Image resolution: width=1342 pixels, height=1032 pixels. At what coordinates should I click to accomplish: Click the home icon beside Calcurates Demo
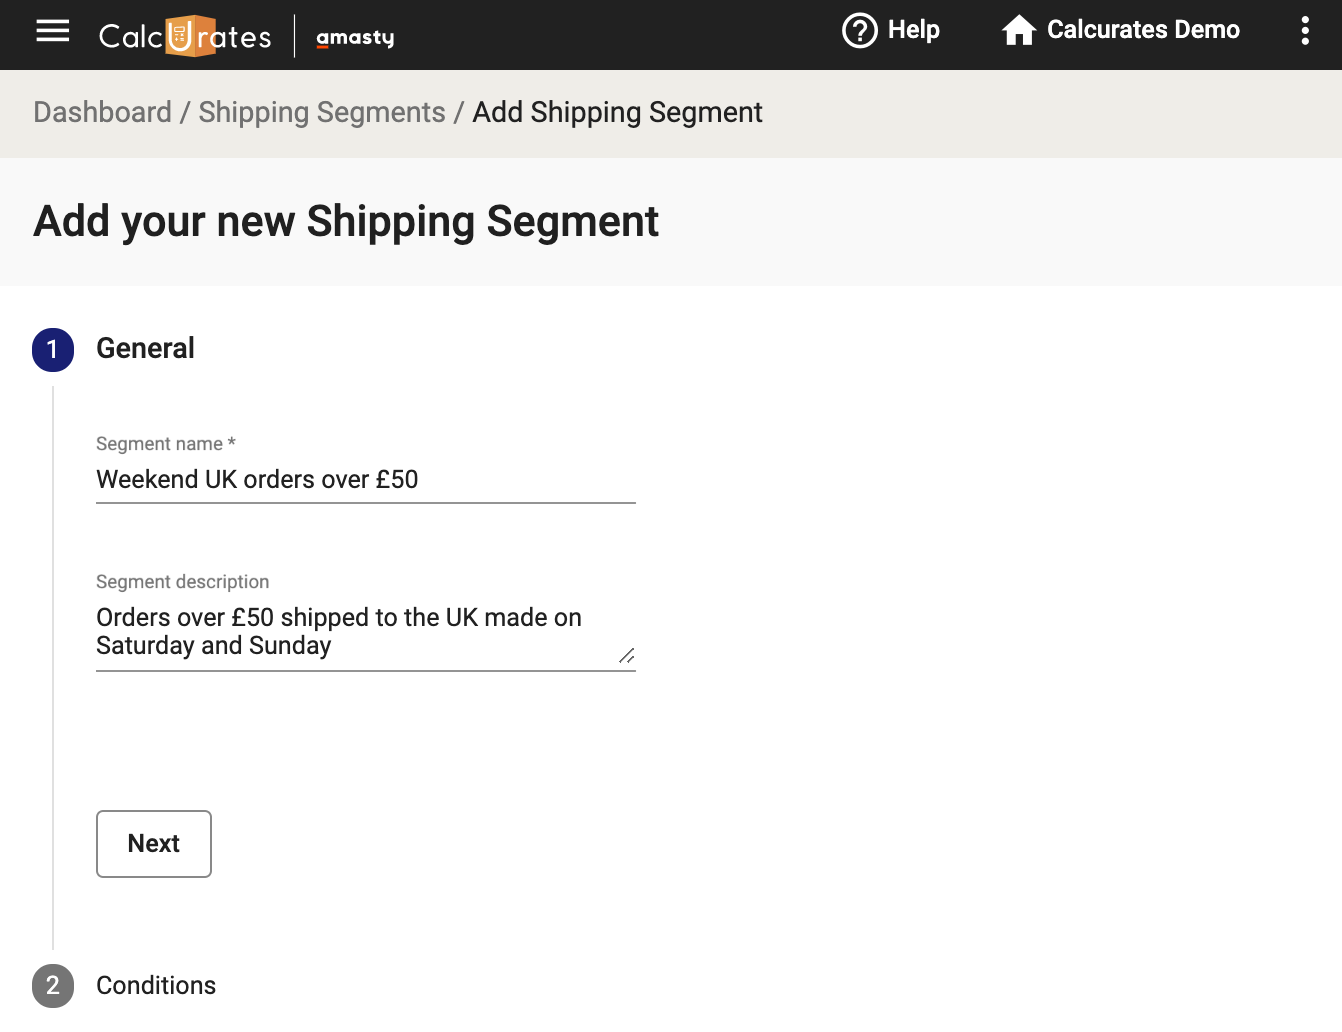point(1019,30)
